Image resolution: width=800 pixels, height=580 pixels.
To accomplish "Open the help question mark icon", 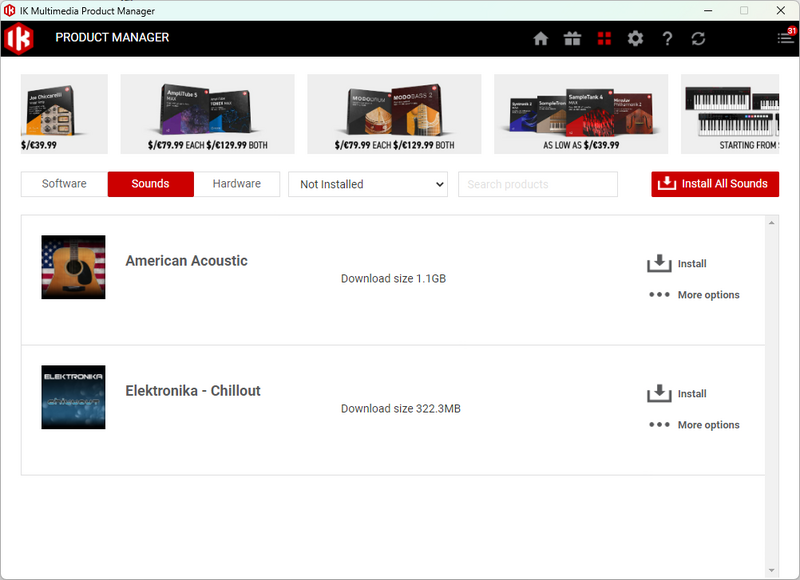I will coord(667,38).
